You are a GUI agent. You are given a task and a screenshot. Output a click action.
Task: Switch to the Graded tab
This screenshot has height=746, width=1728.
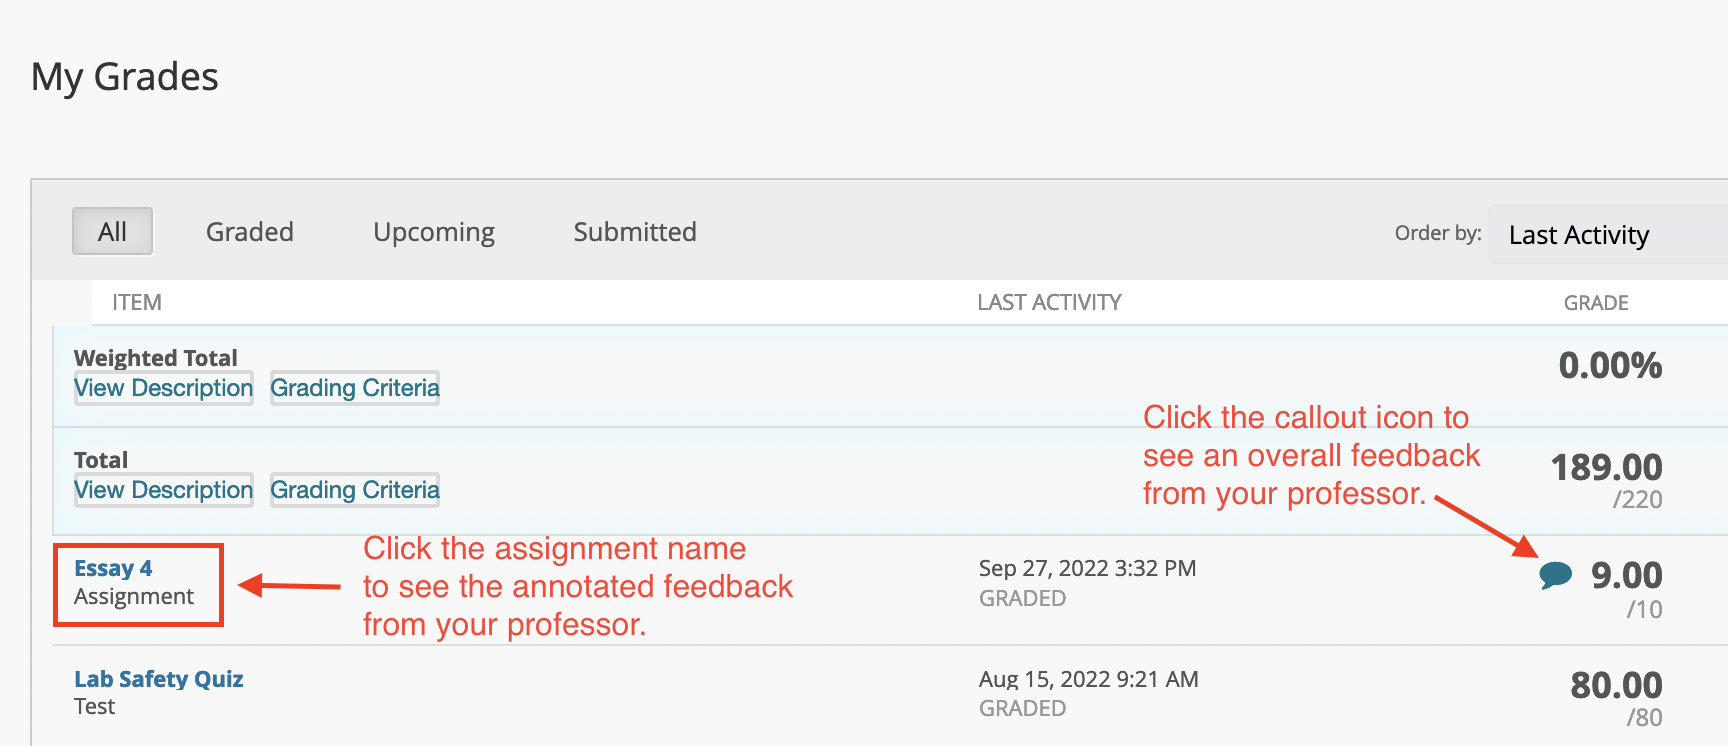click(x=250, y=232)
